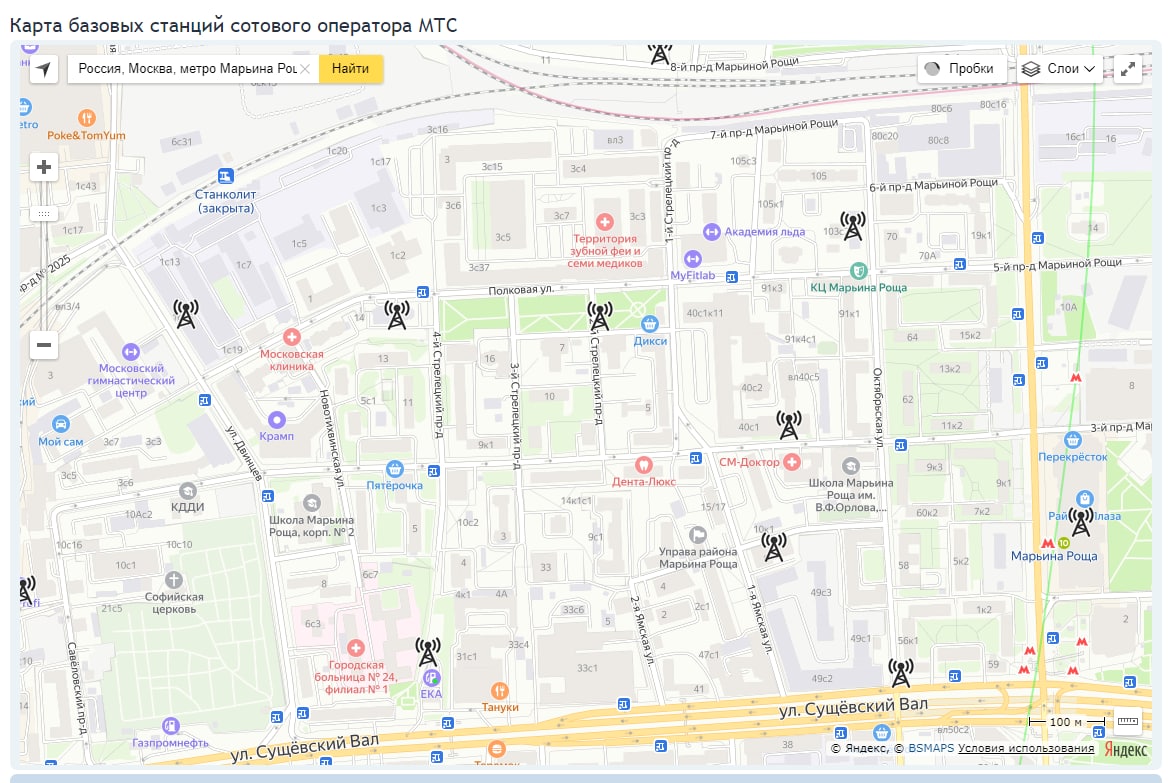Select cell tower above Дикси

point(600,316)
